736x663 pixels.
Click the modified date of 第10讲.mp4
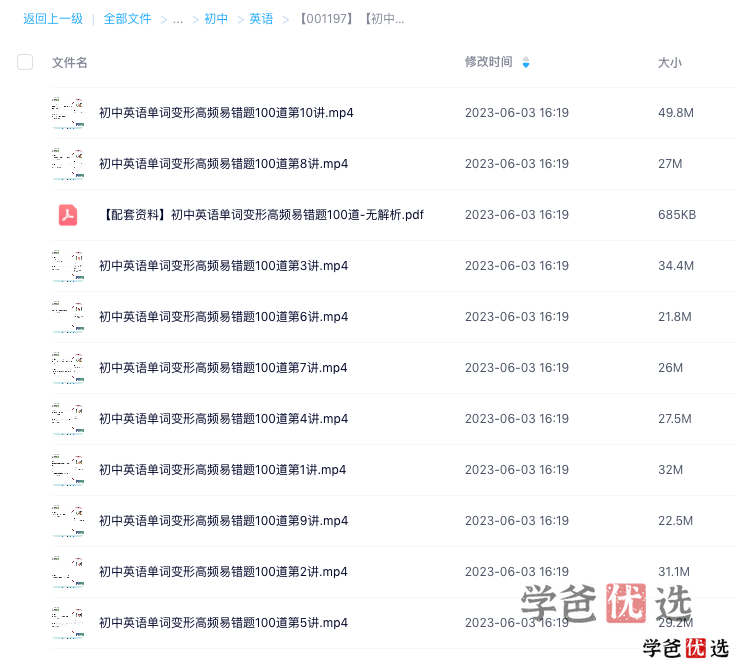point(517,113)
